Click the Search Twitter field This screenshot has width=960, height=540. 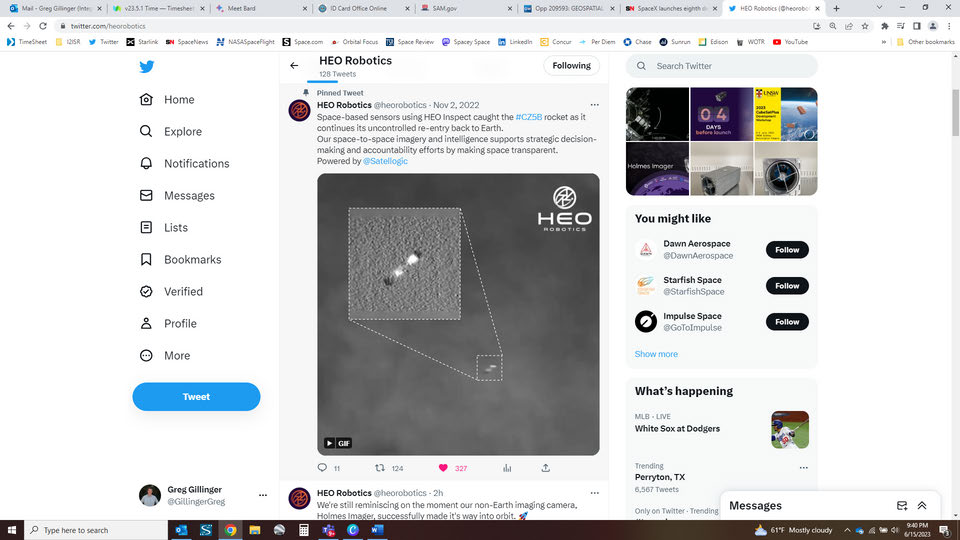click(721, 66)
